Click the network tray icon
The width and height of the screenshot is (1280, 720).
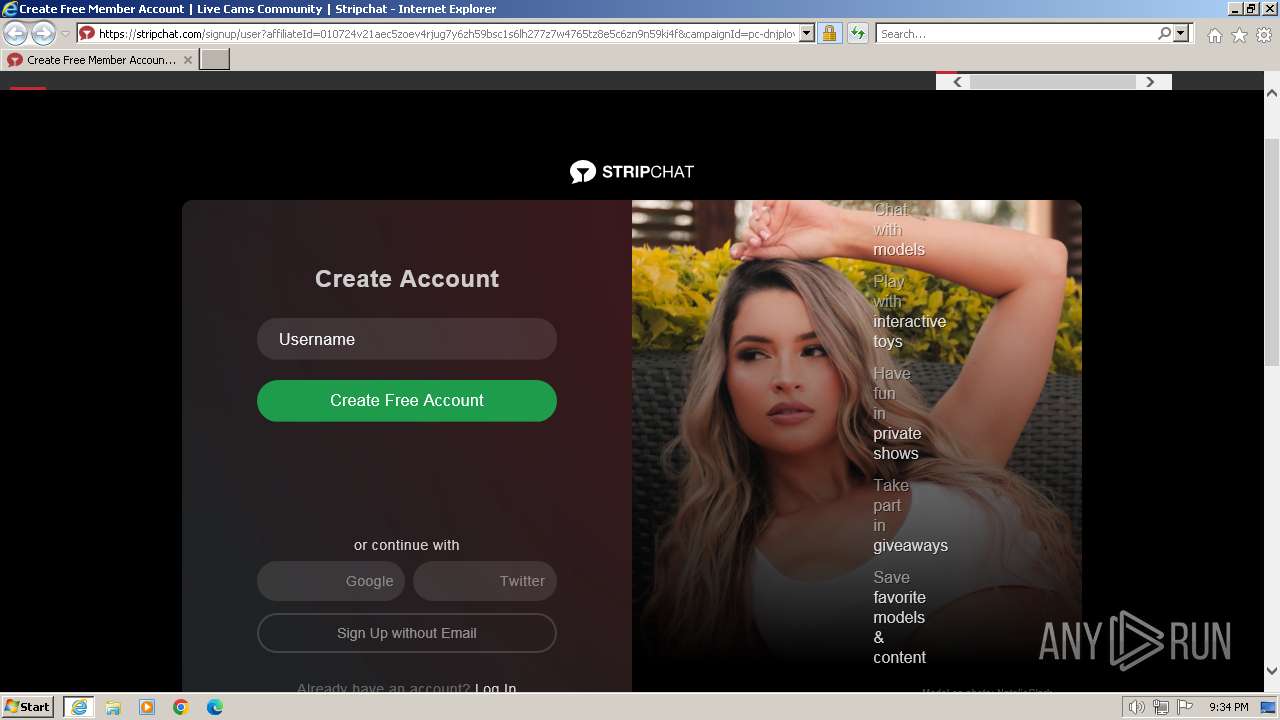(1161, 707)
